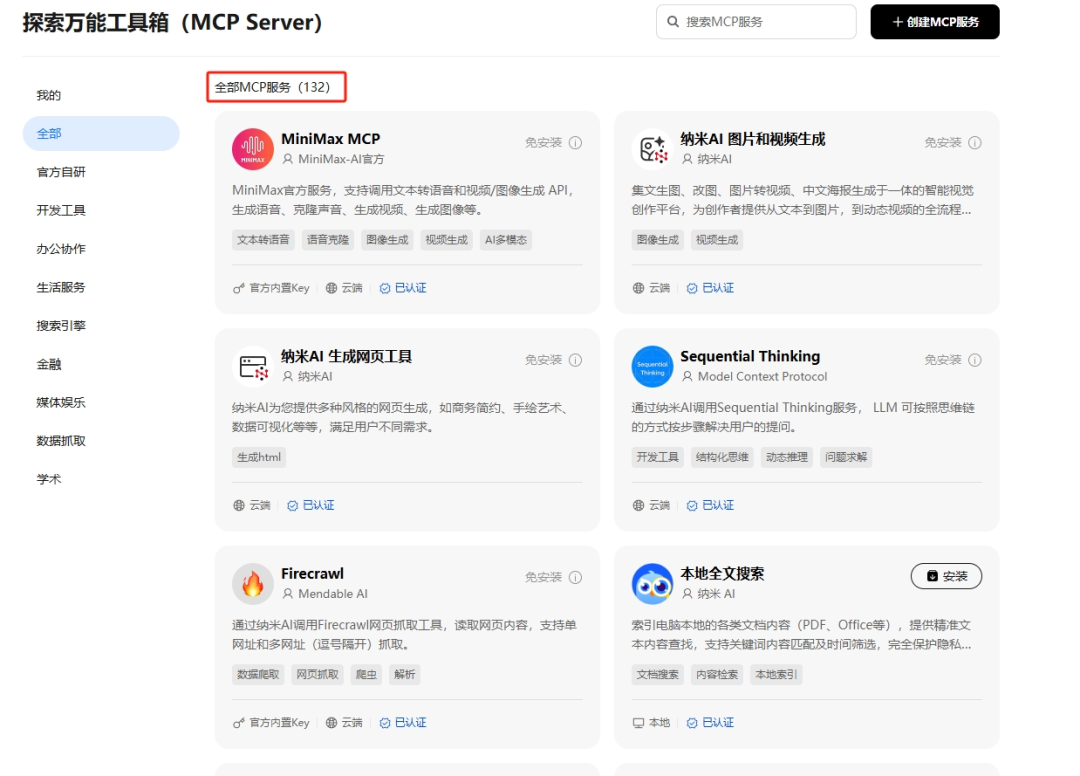Click 问题求解 tag
This screenshot has height=776, width=1080.
pos(846,457)
